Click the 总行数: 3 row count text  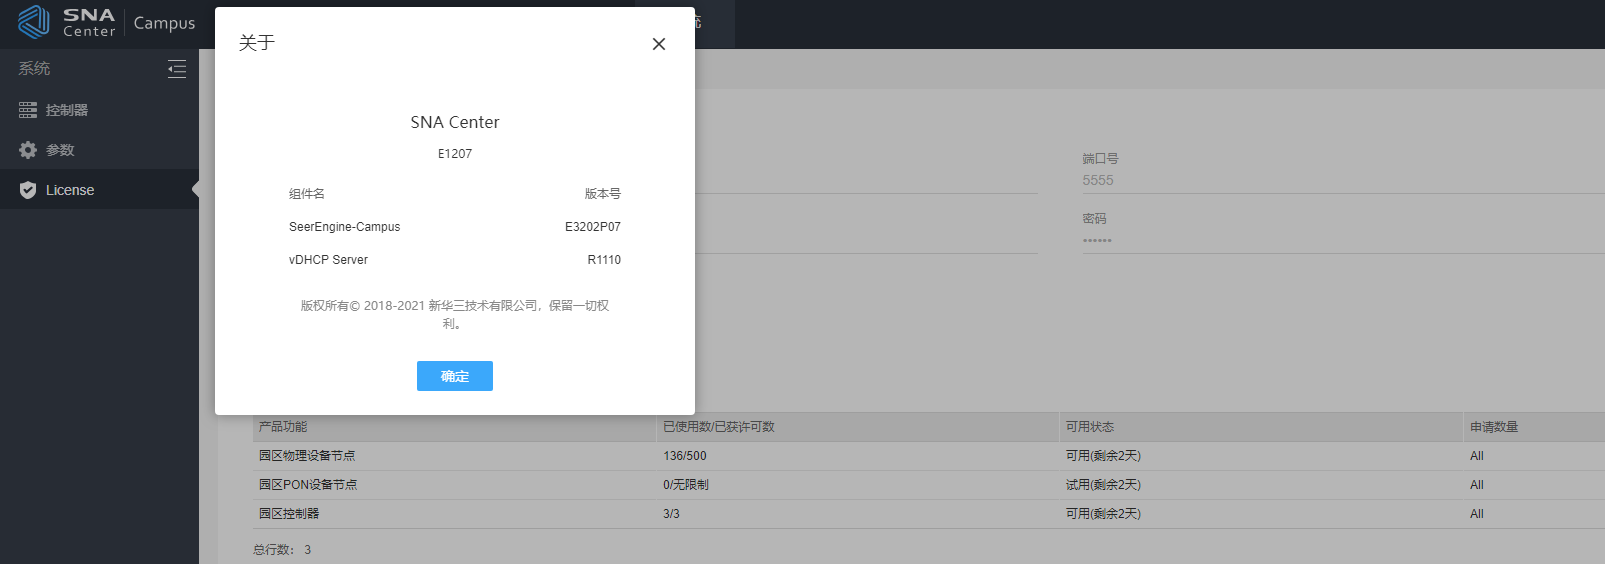pos(282,550)
